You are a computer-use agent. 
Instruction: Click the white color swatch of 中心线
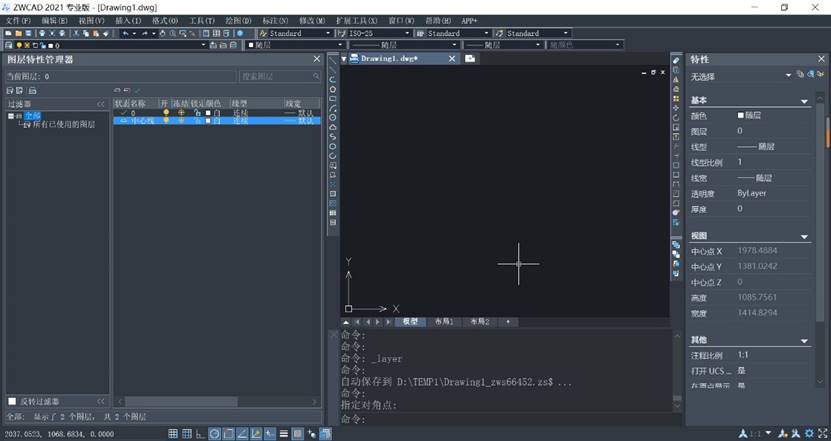(208, 120)
